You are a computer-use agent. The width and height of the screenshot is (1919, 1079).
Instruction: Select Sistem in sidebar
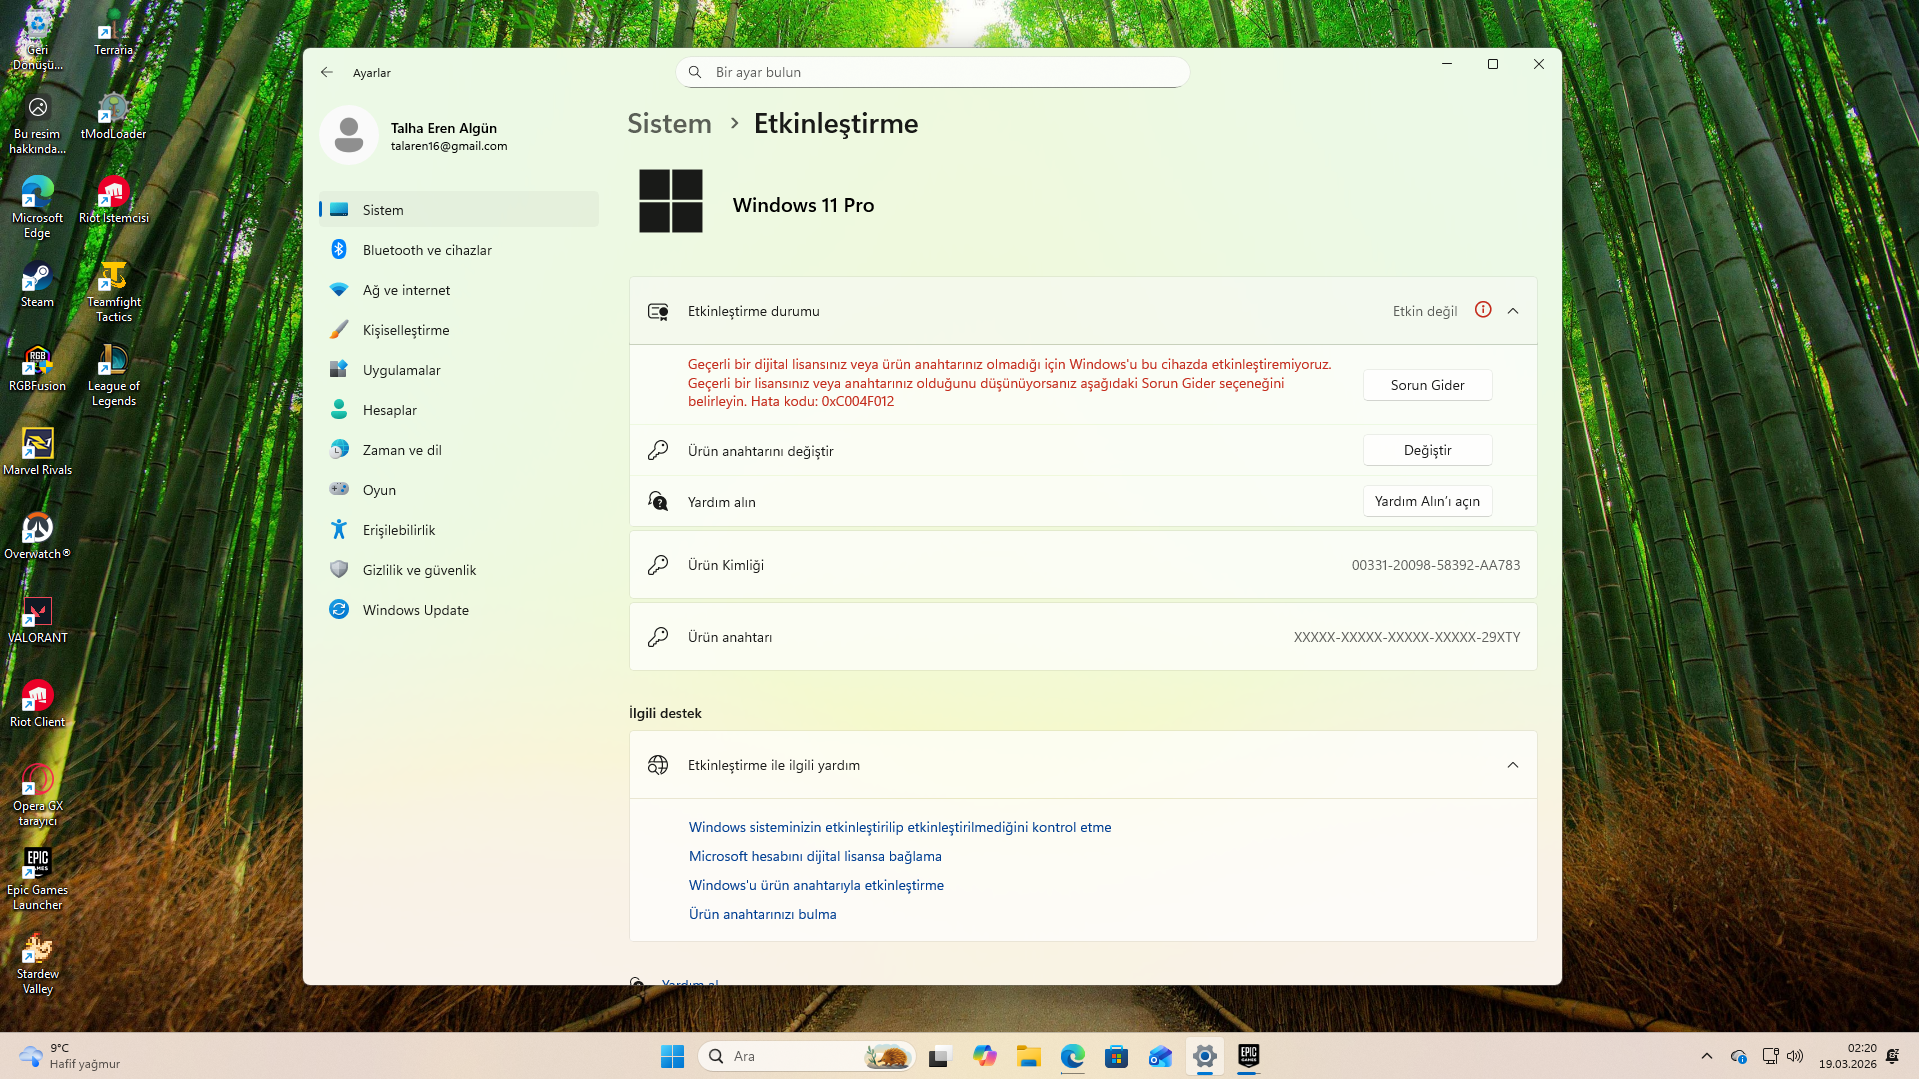(459, 210)
